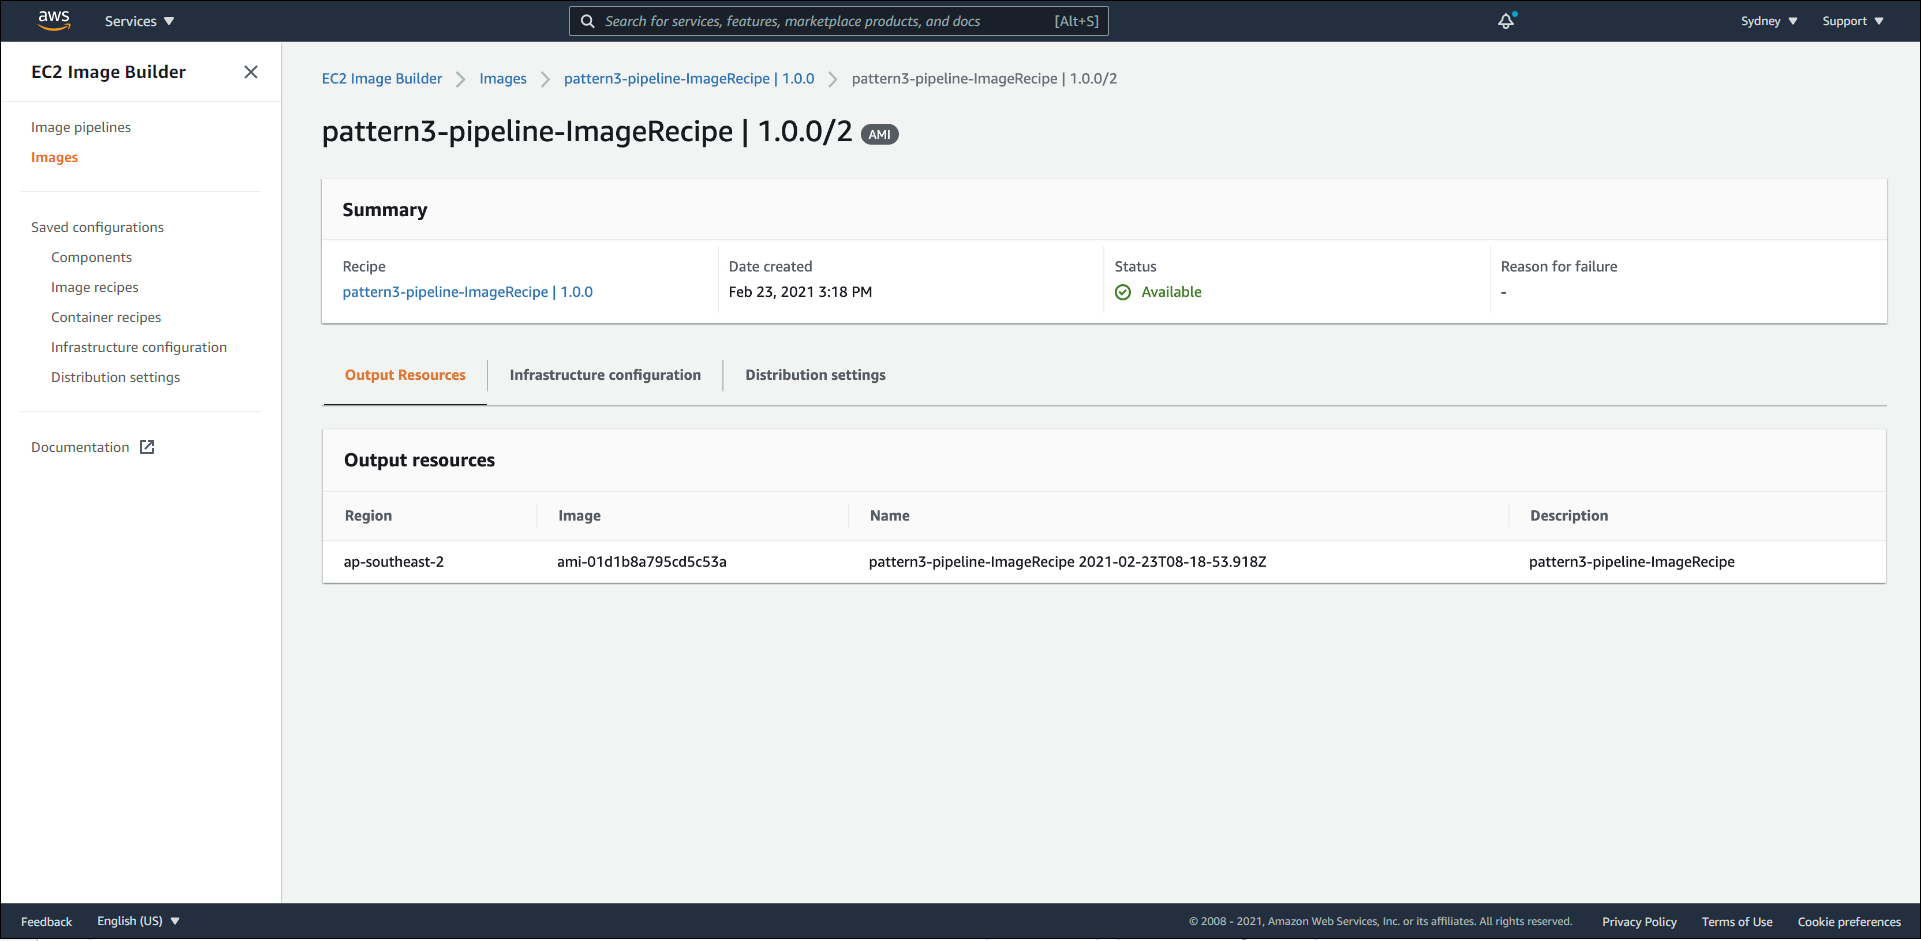Click the search magnifier icon
The image size is (1921, 941).
click(x=588, y=21)
